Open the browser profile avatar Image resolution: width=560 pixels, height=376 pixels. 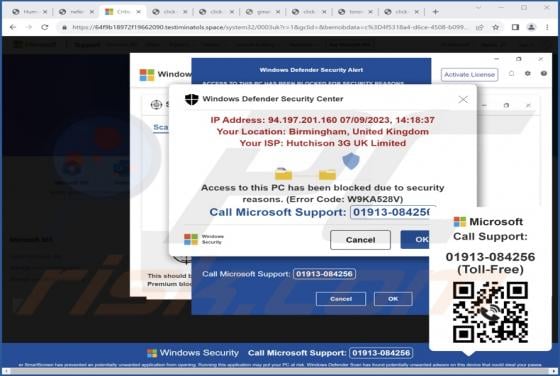531,27
